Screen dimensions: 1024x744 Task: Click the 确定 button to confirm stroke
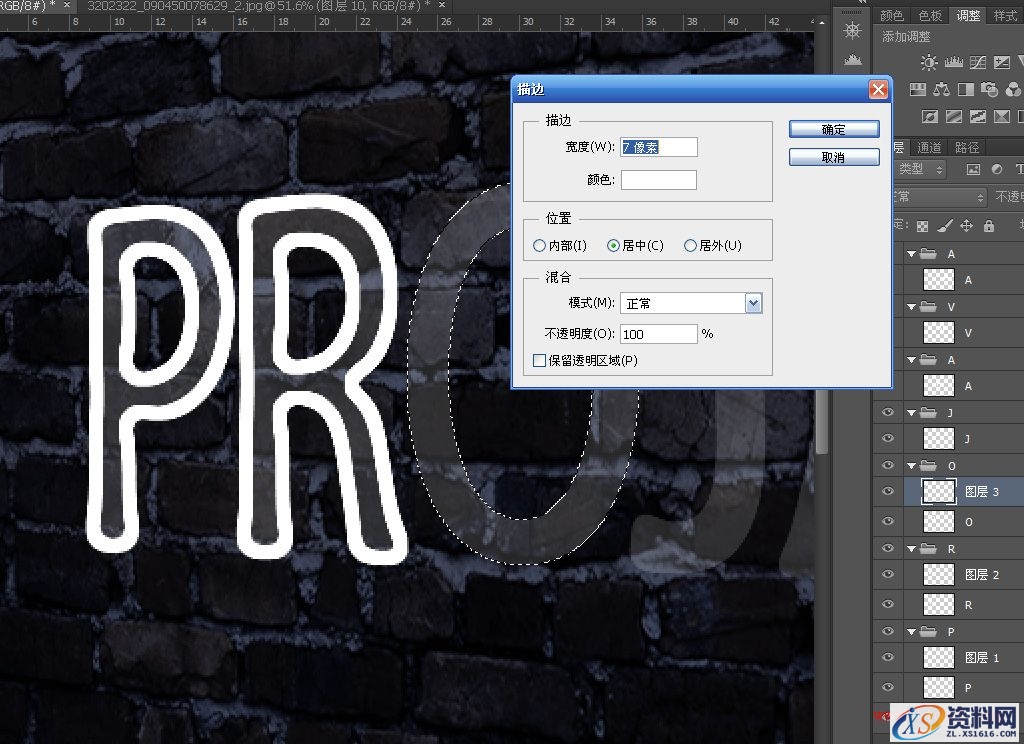pos(833,130)
